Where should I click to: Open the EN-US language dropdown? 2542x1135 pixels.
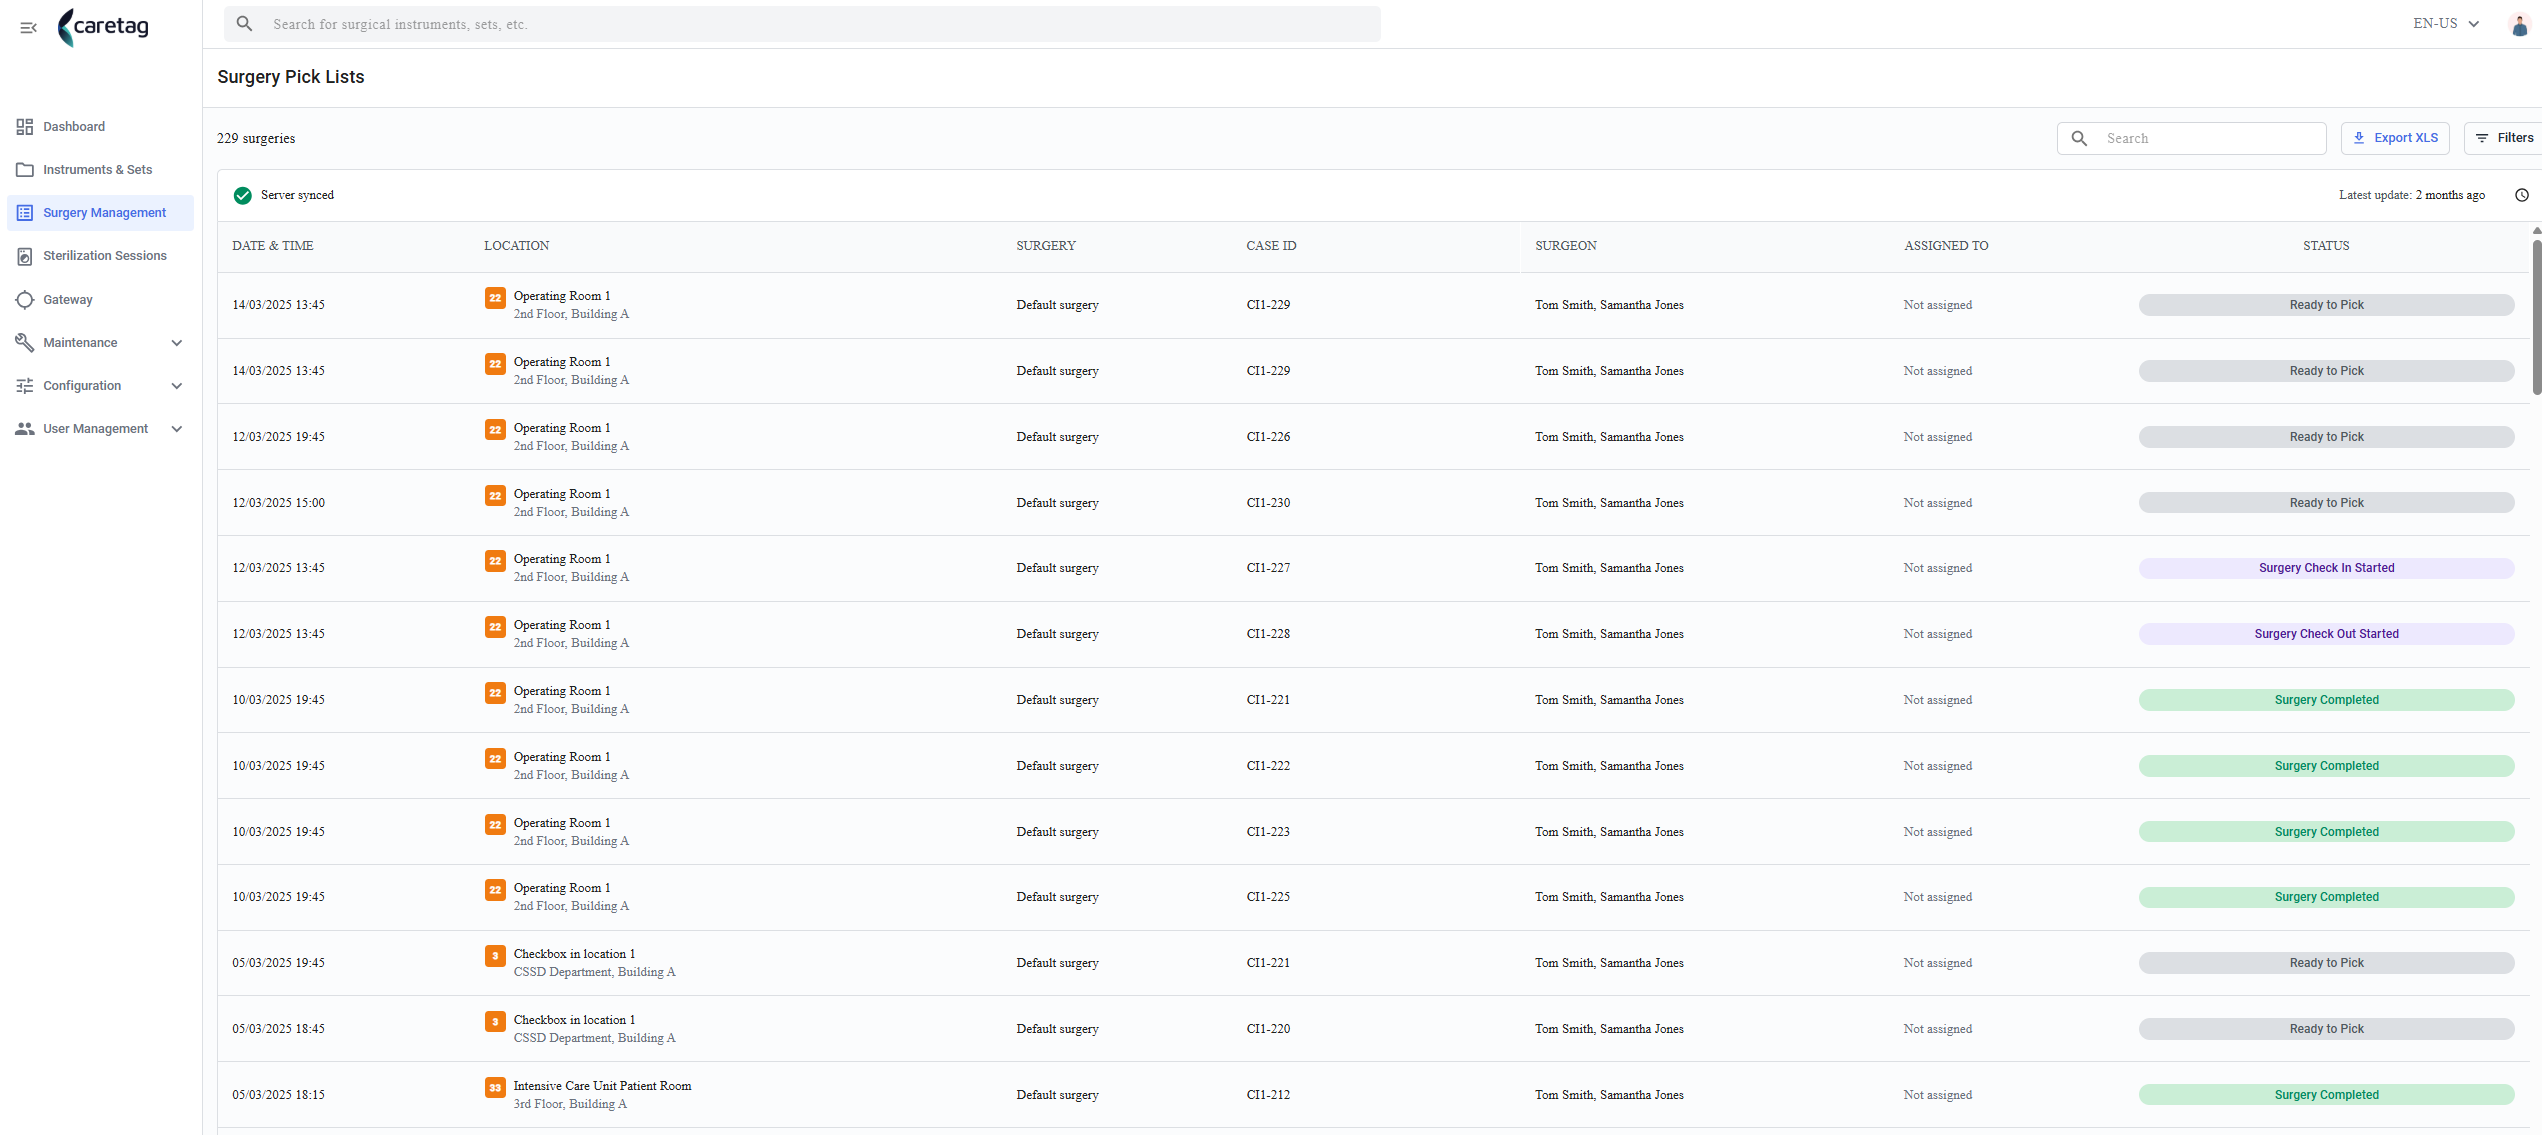coord(2446,24)
